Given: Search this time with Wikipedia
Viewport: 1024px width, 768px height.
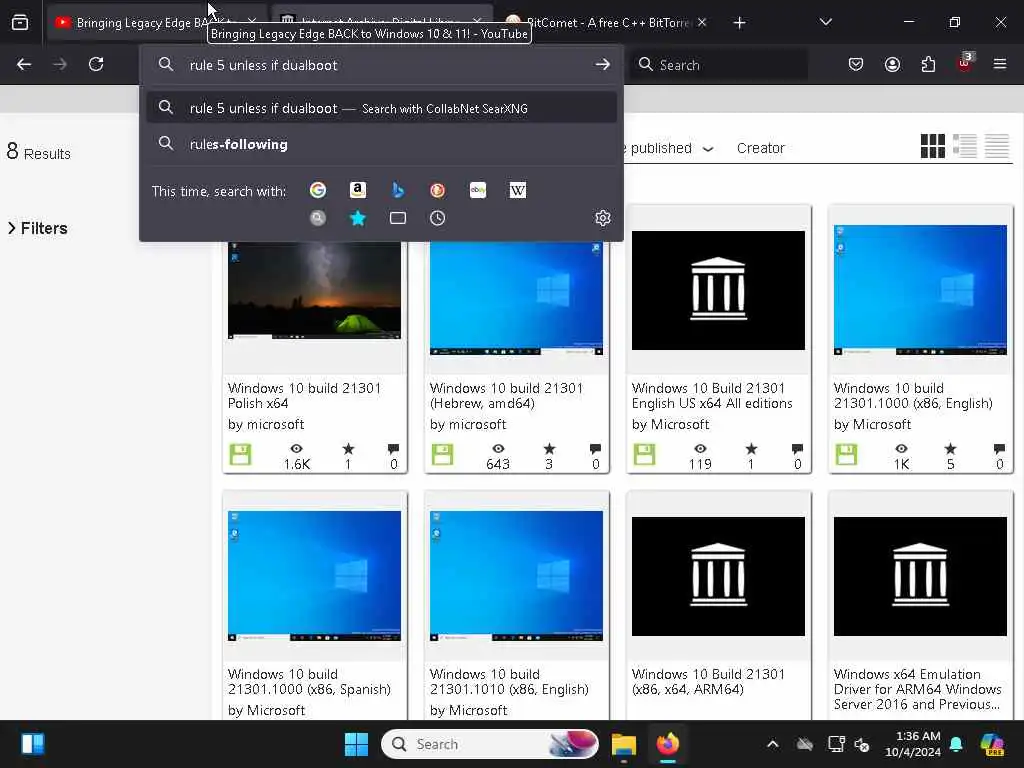Looking at the screenshot, I should [518, 190].
